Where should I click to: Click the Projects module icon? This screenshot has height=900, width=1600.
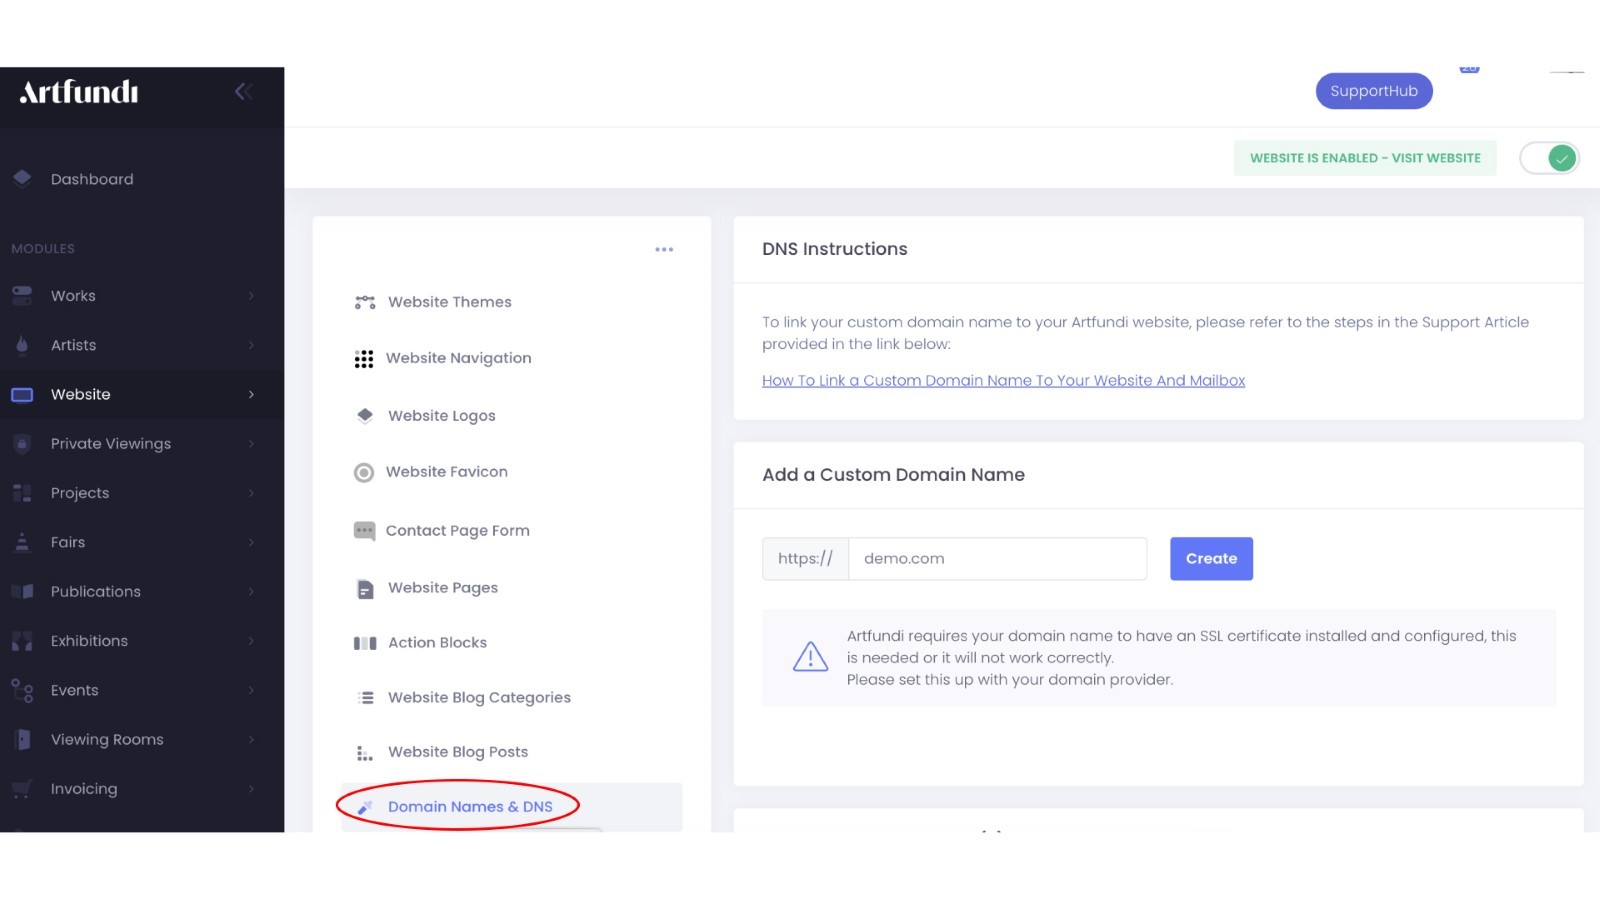point(22,492)
